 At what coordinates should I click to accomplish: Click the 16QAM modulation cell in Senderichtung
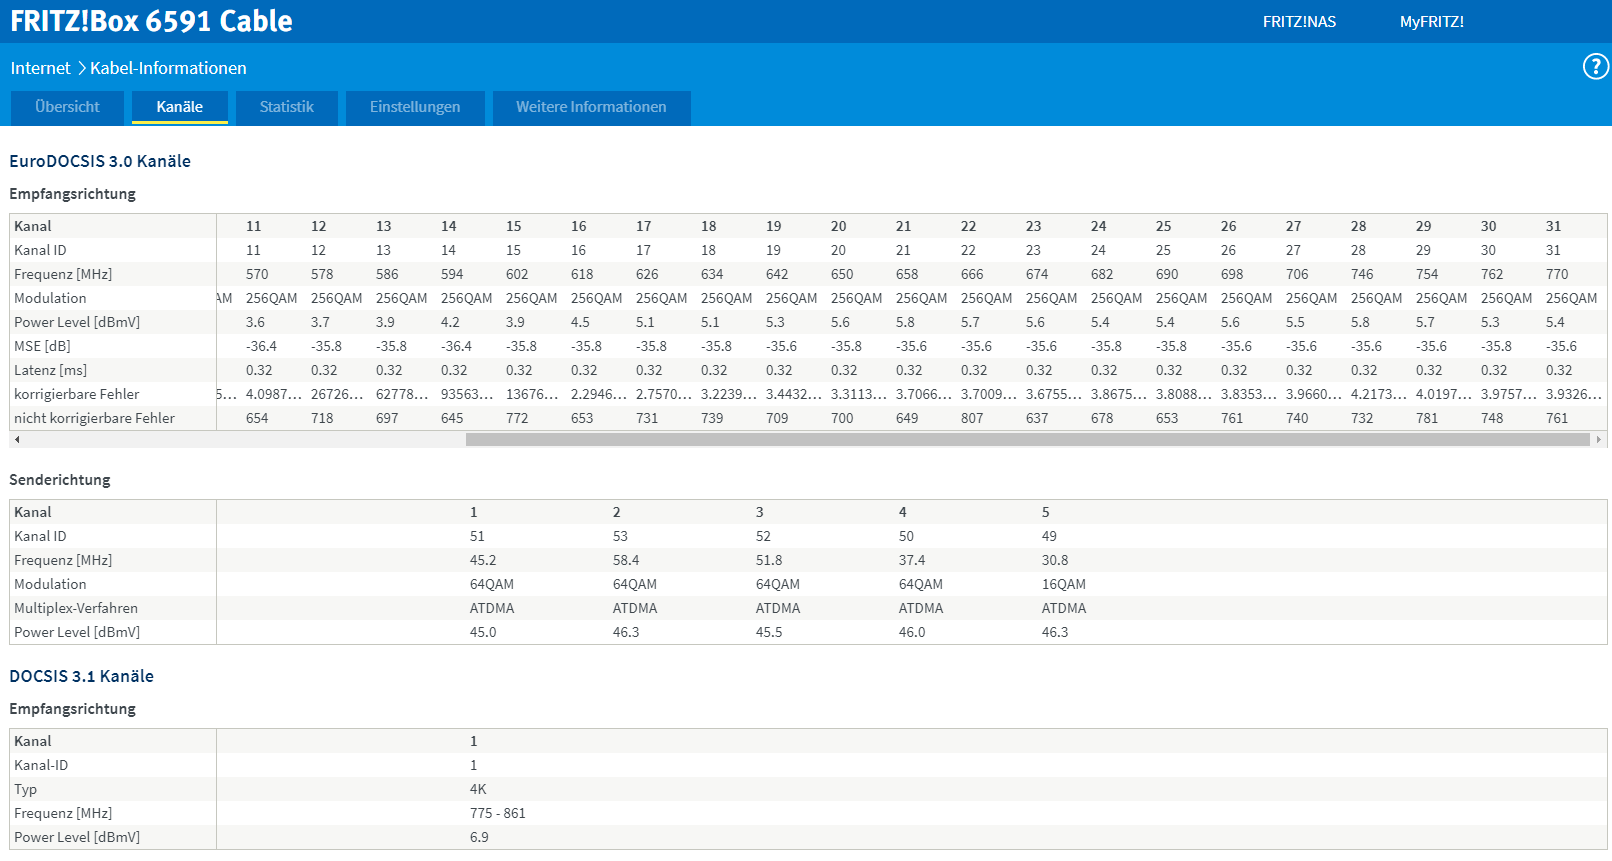click(x=1063, y=584)
